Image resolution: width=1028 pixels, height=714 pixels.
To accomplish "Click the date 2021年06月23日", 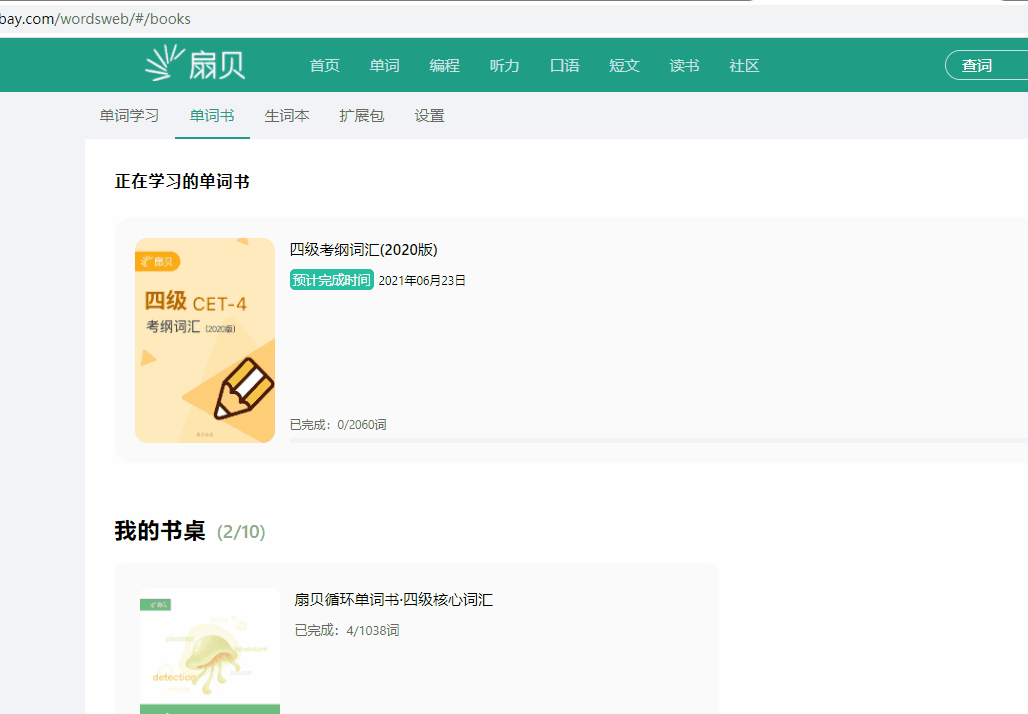I will [x=422, y=281].
